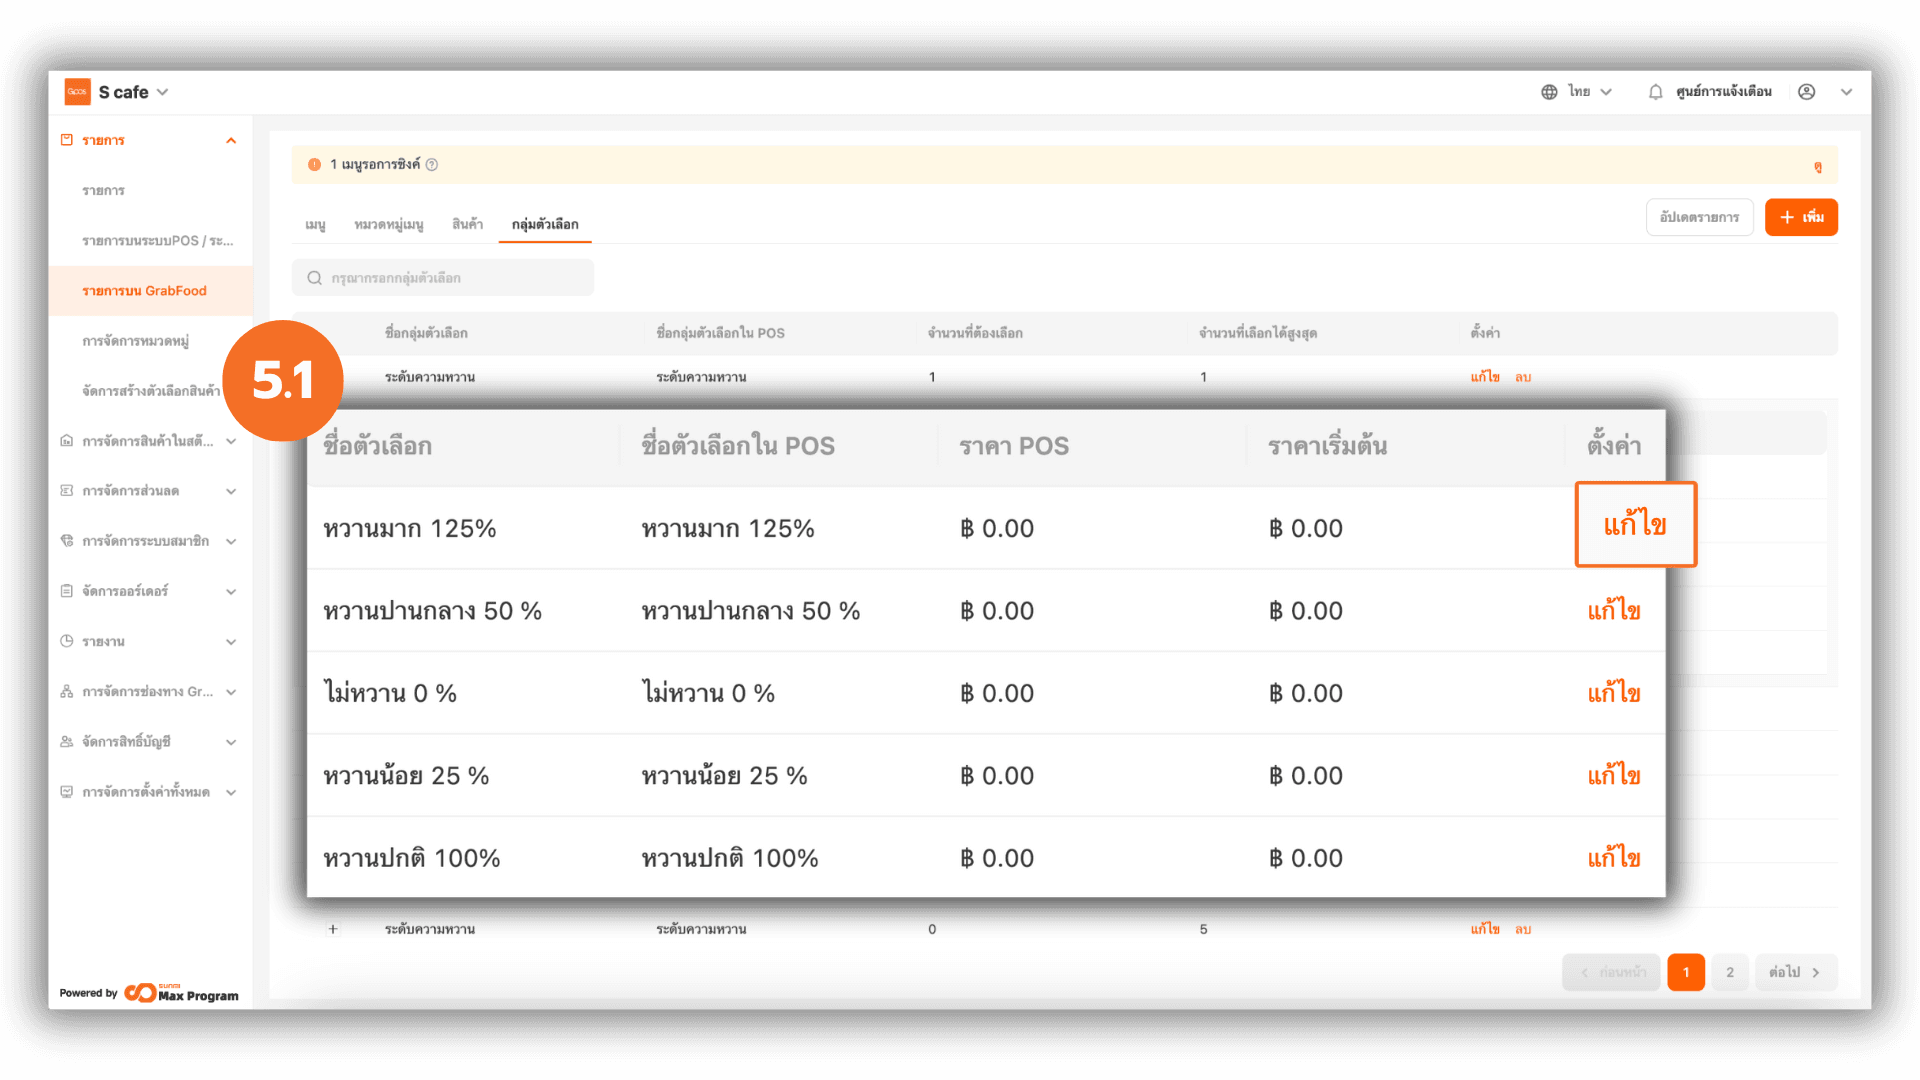Image resolution: width=1920 pixels, height=1080 pixels.
Task: Click แก้ไข for หวานมาก 125% option
Action: [1635, 525]
